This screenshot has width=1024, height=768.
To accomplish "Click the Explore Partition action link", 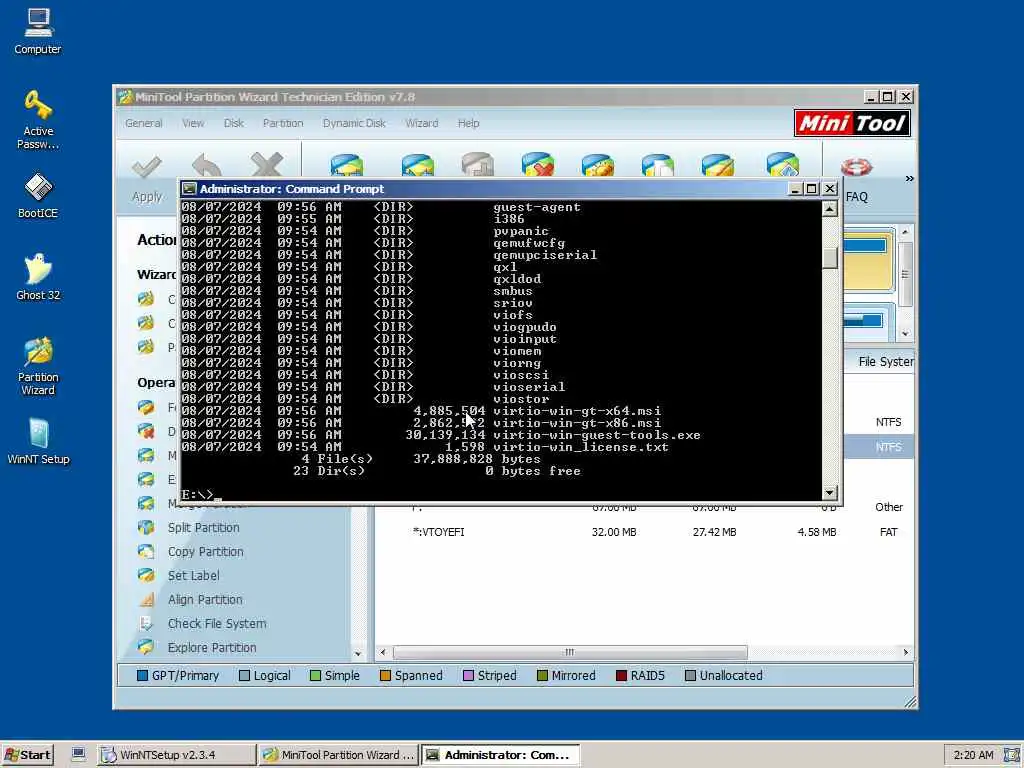I will [212, 648].
